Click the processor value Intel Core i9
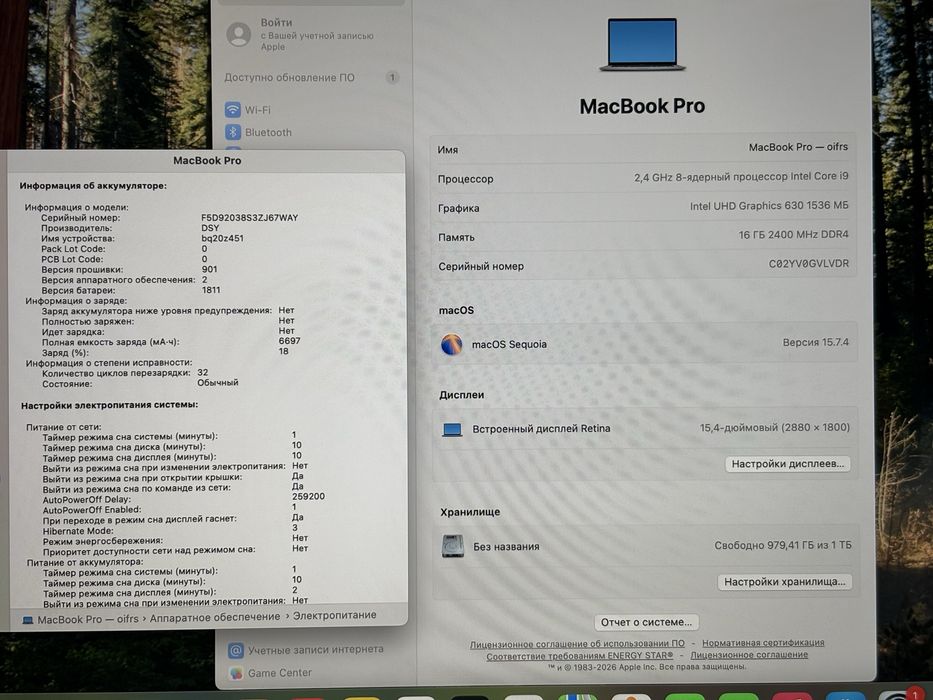Viewport: 933px width, 700px height. (x=741, y=177)
